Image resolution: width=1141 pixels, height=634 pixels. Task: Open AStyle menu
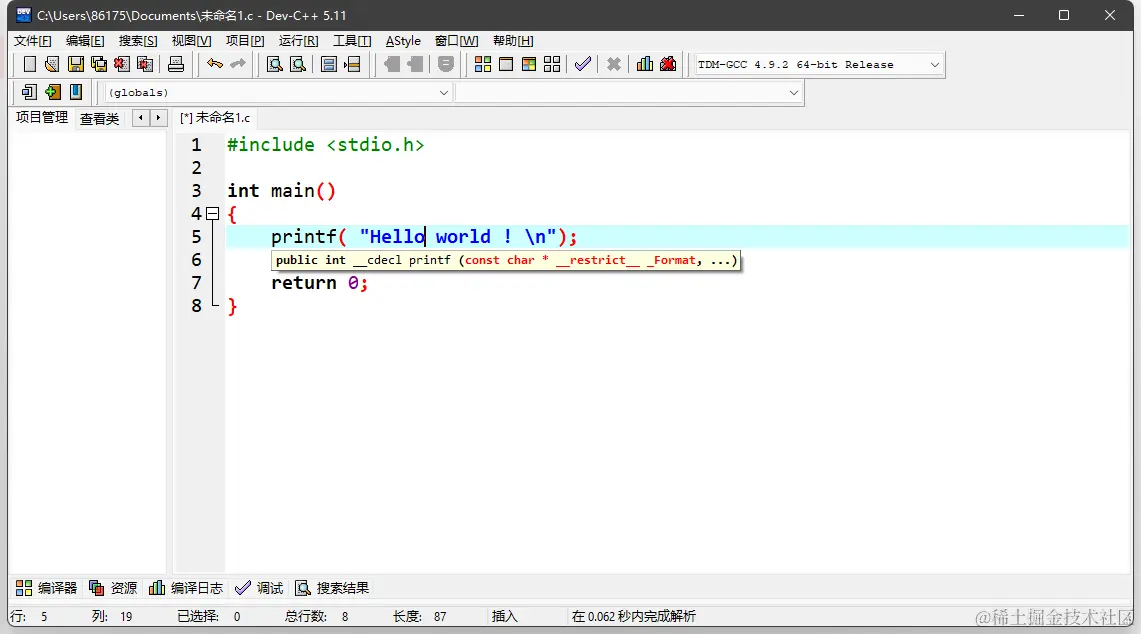point(403,41)
